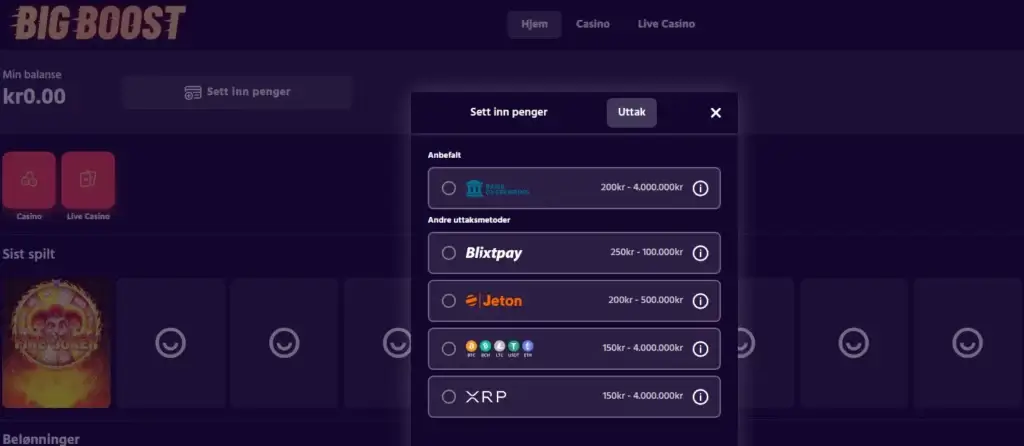This screenshot has width=1024, height=446.
Task: Click the XRP logo
Action: 486,396
